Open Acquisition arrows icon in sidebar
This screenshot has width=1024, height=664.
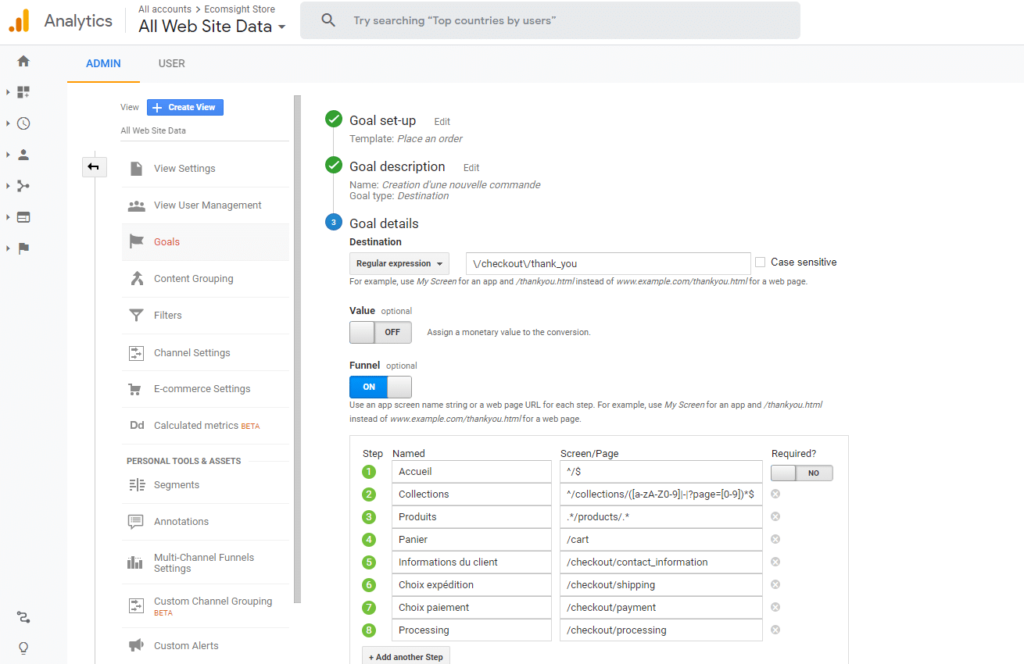(24, 186)
